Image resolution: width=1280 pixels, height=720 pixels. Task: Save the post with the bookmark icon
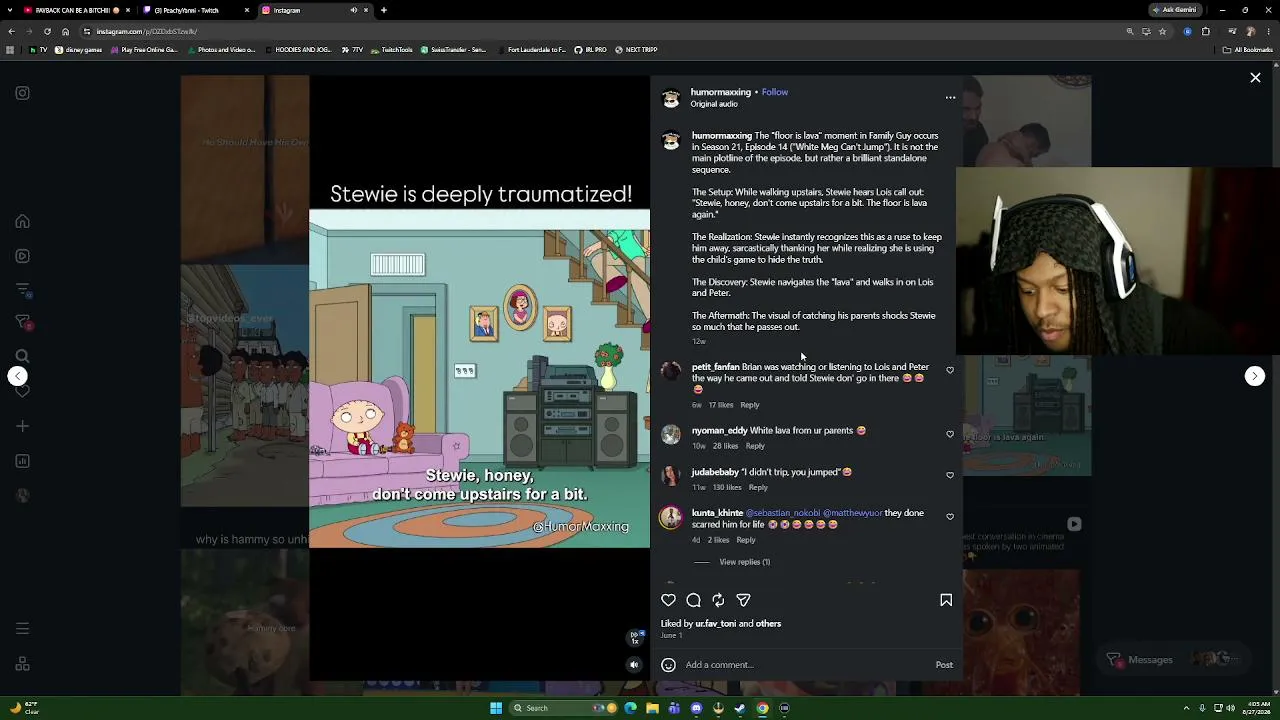[x=946, y=600]
